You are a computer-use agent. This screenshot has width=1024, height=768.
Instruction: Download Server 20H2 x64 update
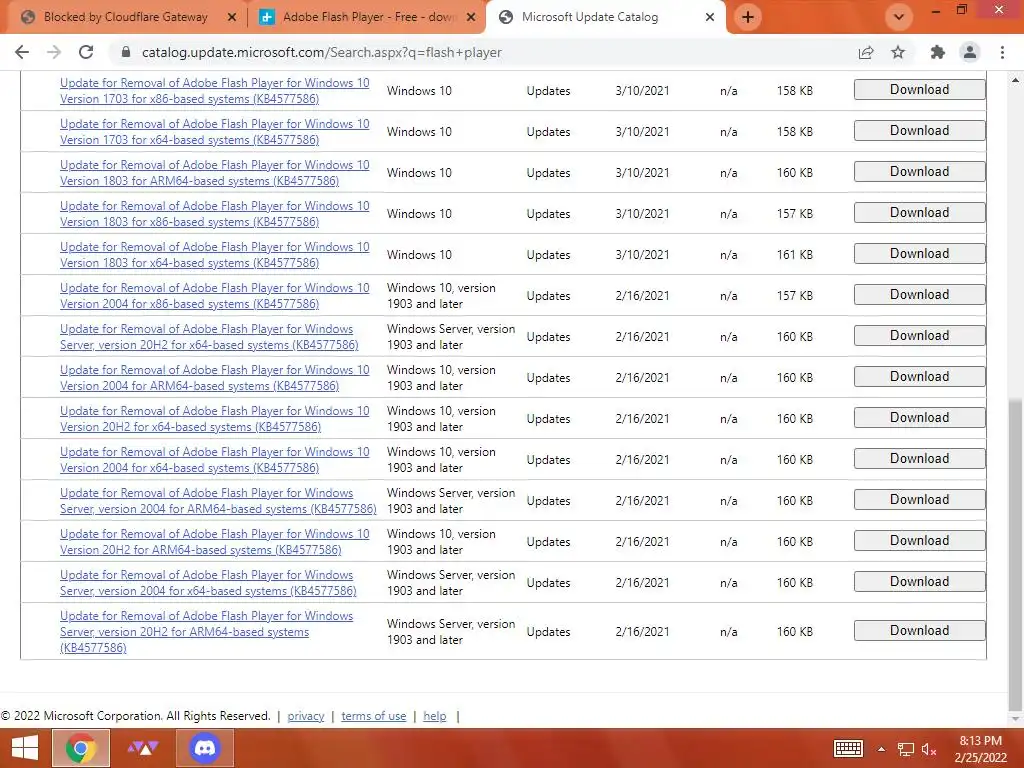click(x=920, y=336)
